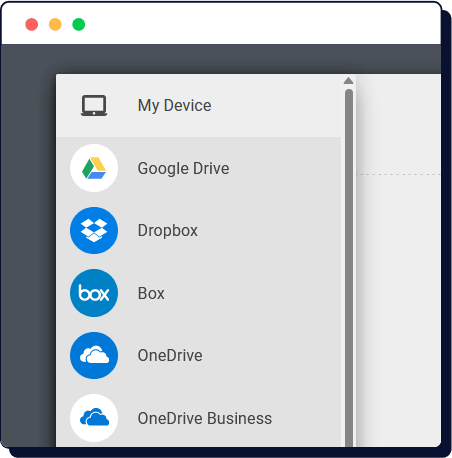Choose Google Drive as file source
The width and height of the screenshot is (452, 458).
pos(183,168)
